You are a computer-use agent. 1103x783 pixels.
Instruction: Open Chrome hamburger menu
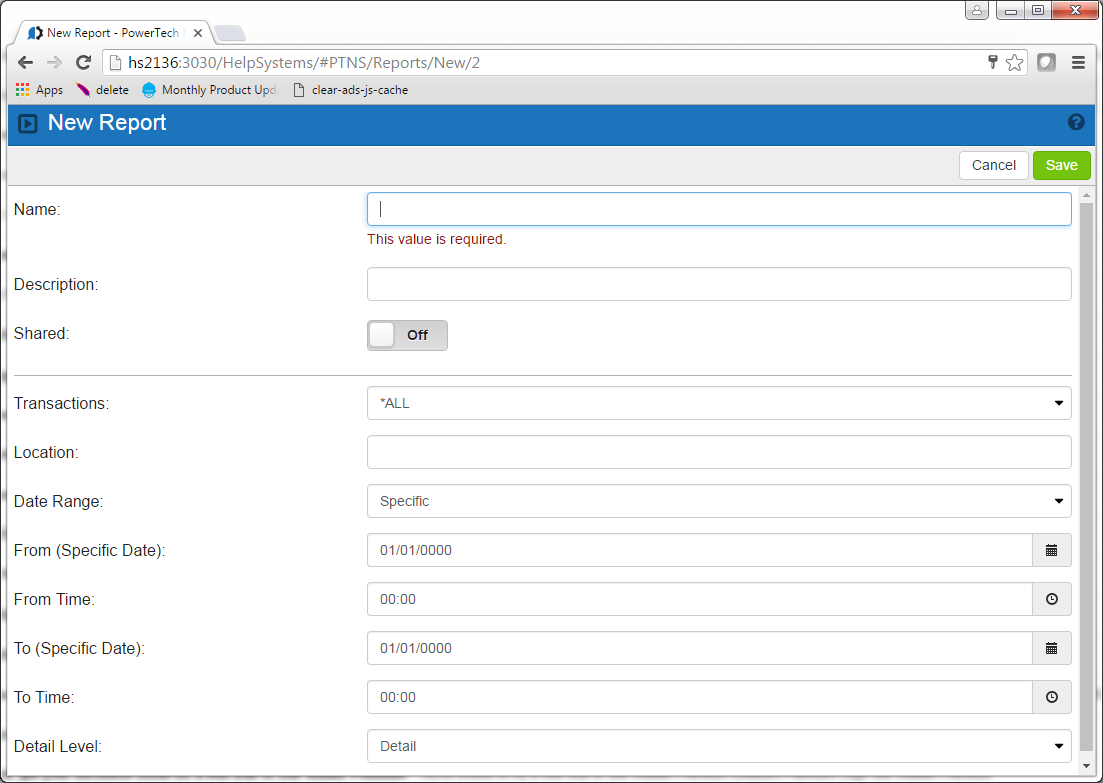tap(1078, 63)
